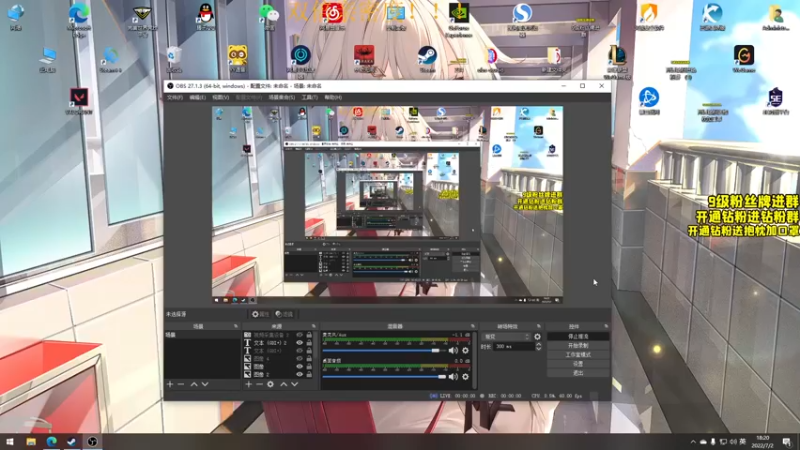Open the 5E platform desktop icon
Viewport: 800px width, 450px height.
[x=775, y=101]
